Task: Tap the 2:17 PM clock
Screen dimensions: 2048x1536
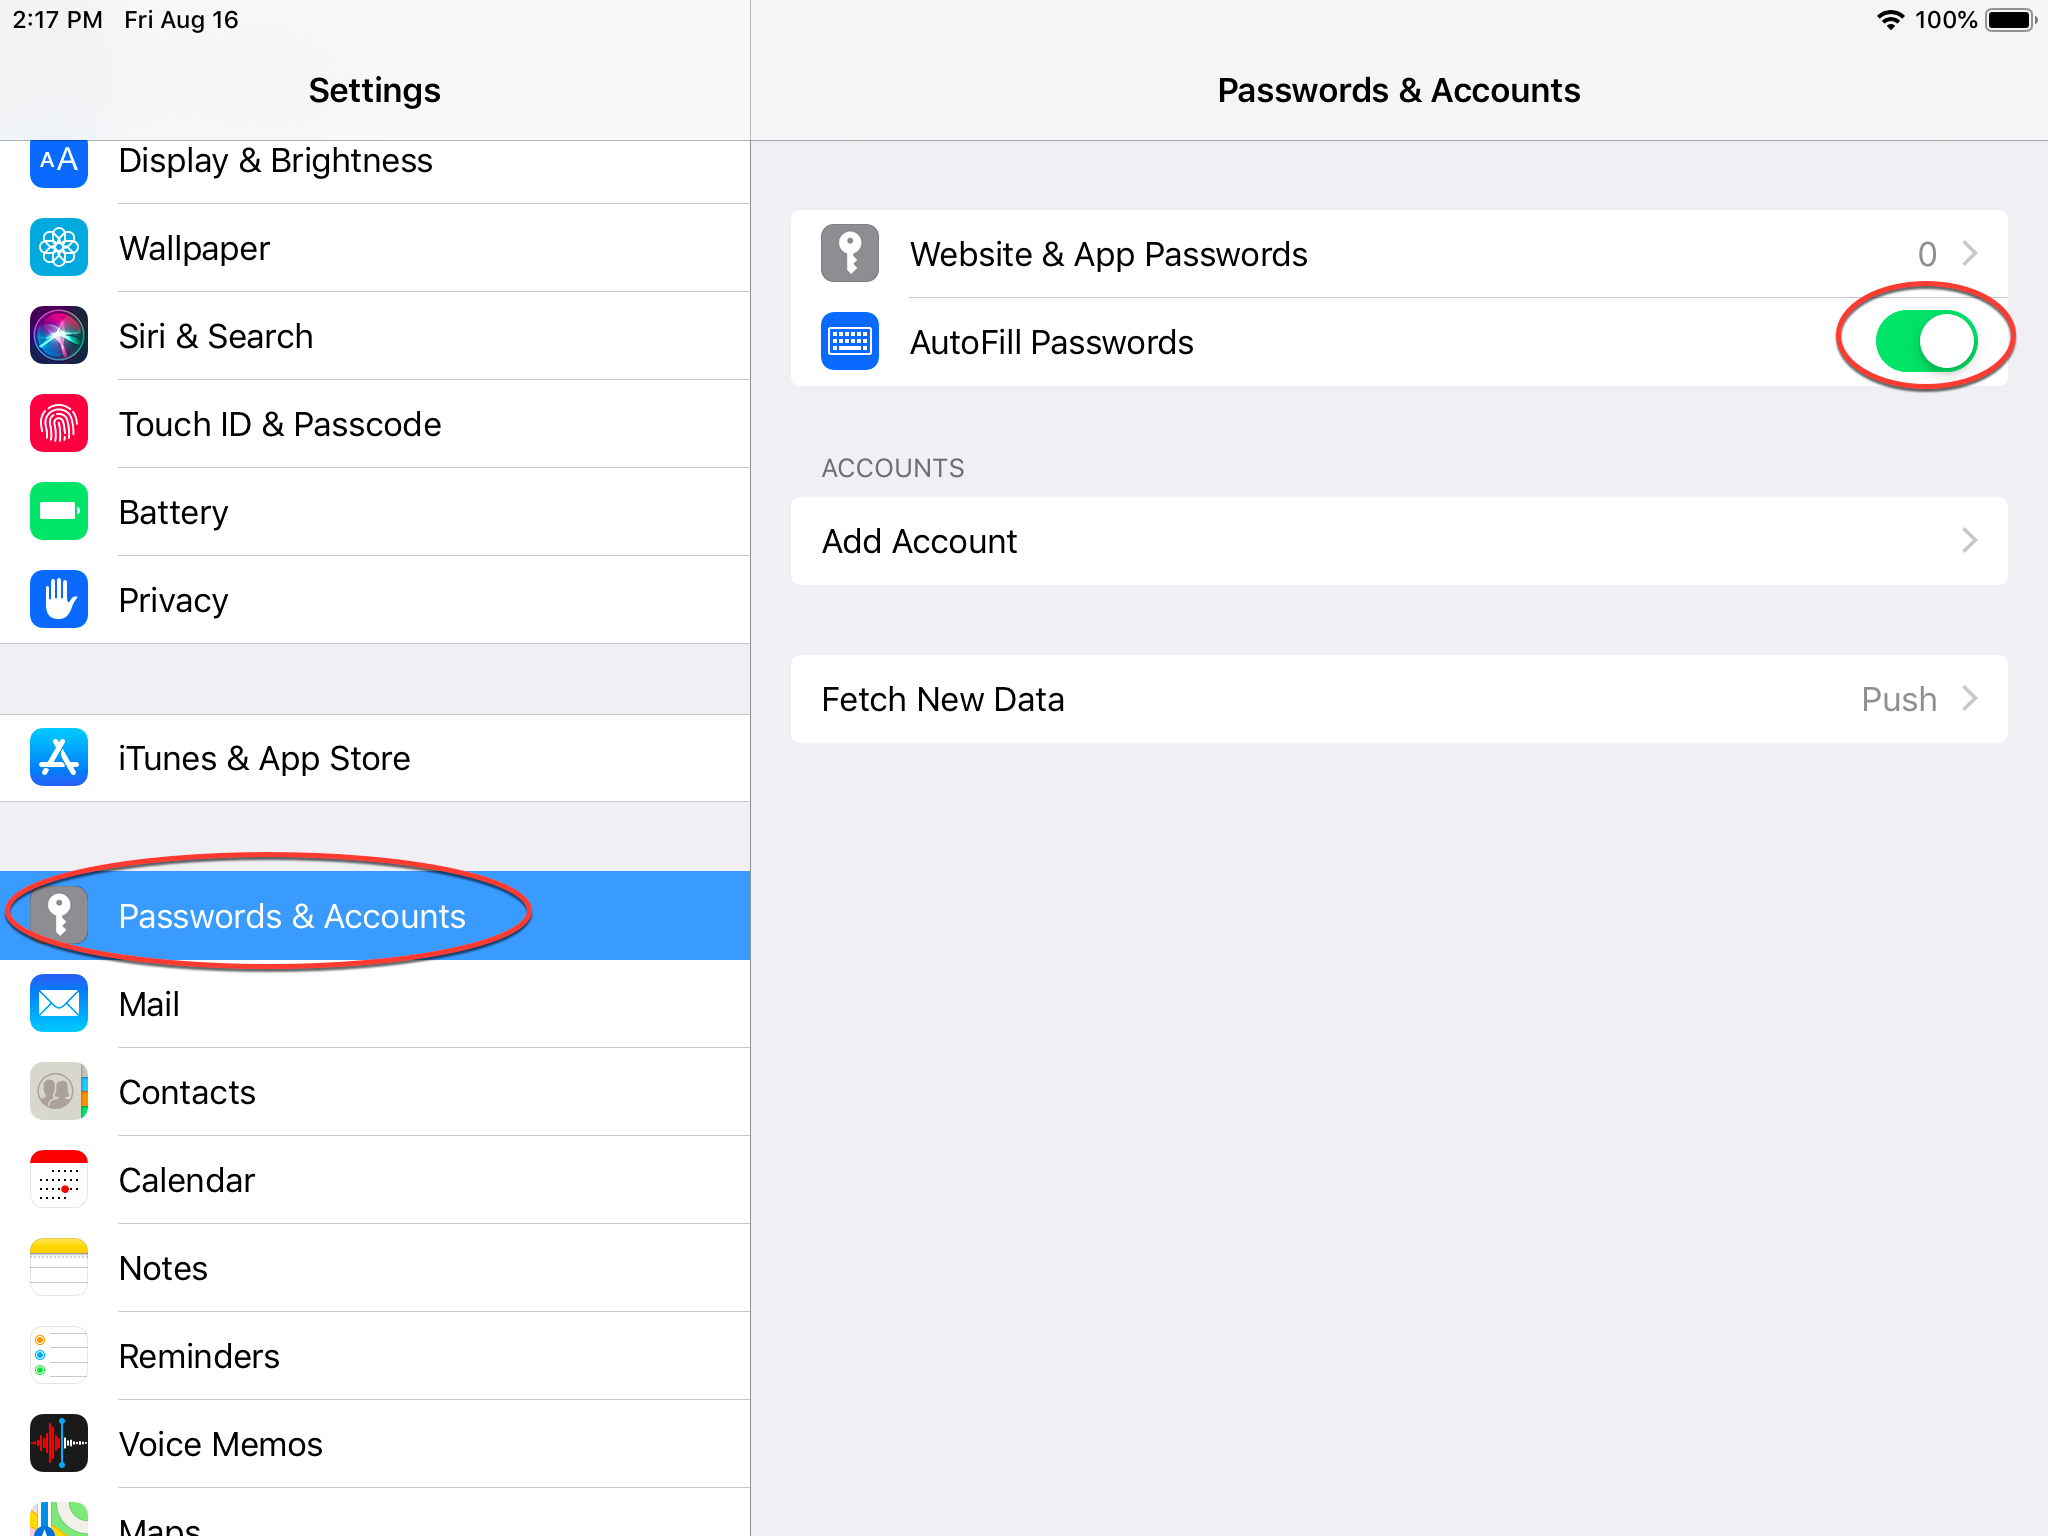Action: tap(57, 20)
